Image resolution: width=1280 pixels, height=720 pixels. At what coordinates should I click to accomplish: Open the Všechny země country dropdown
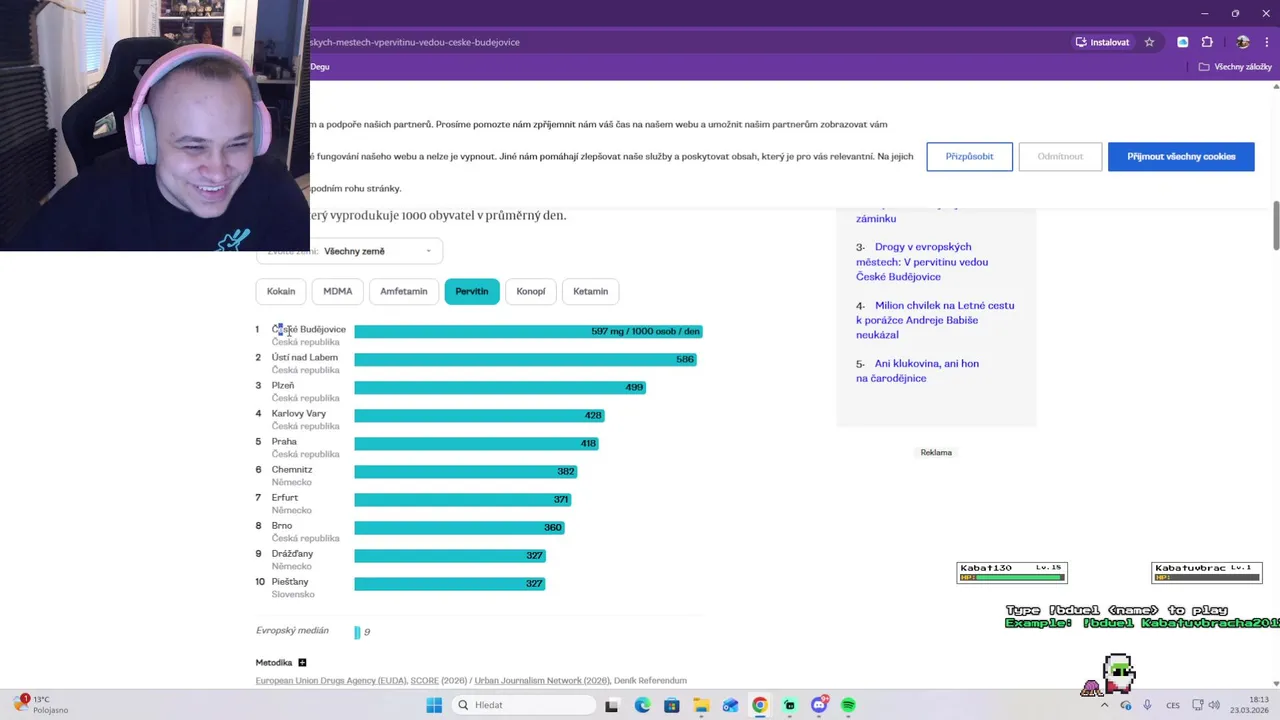(349, 251)
